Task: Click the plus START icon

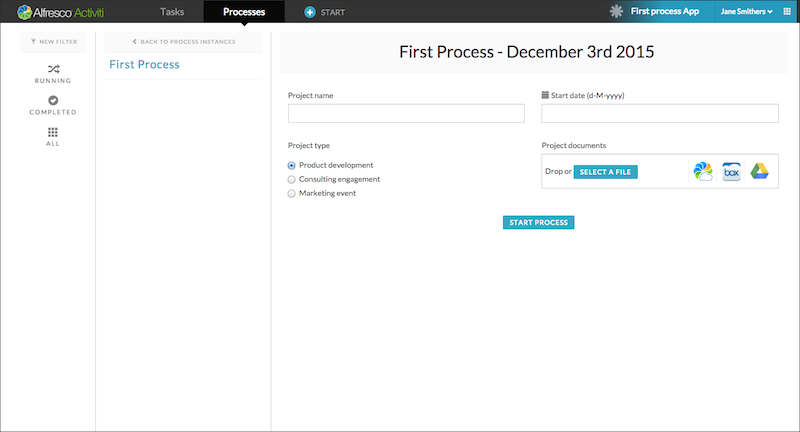Action: click(310, 12)
